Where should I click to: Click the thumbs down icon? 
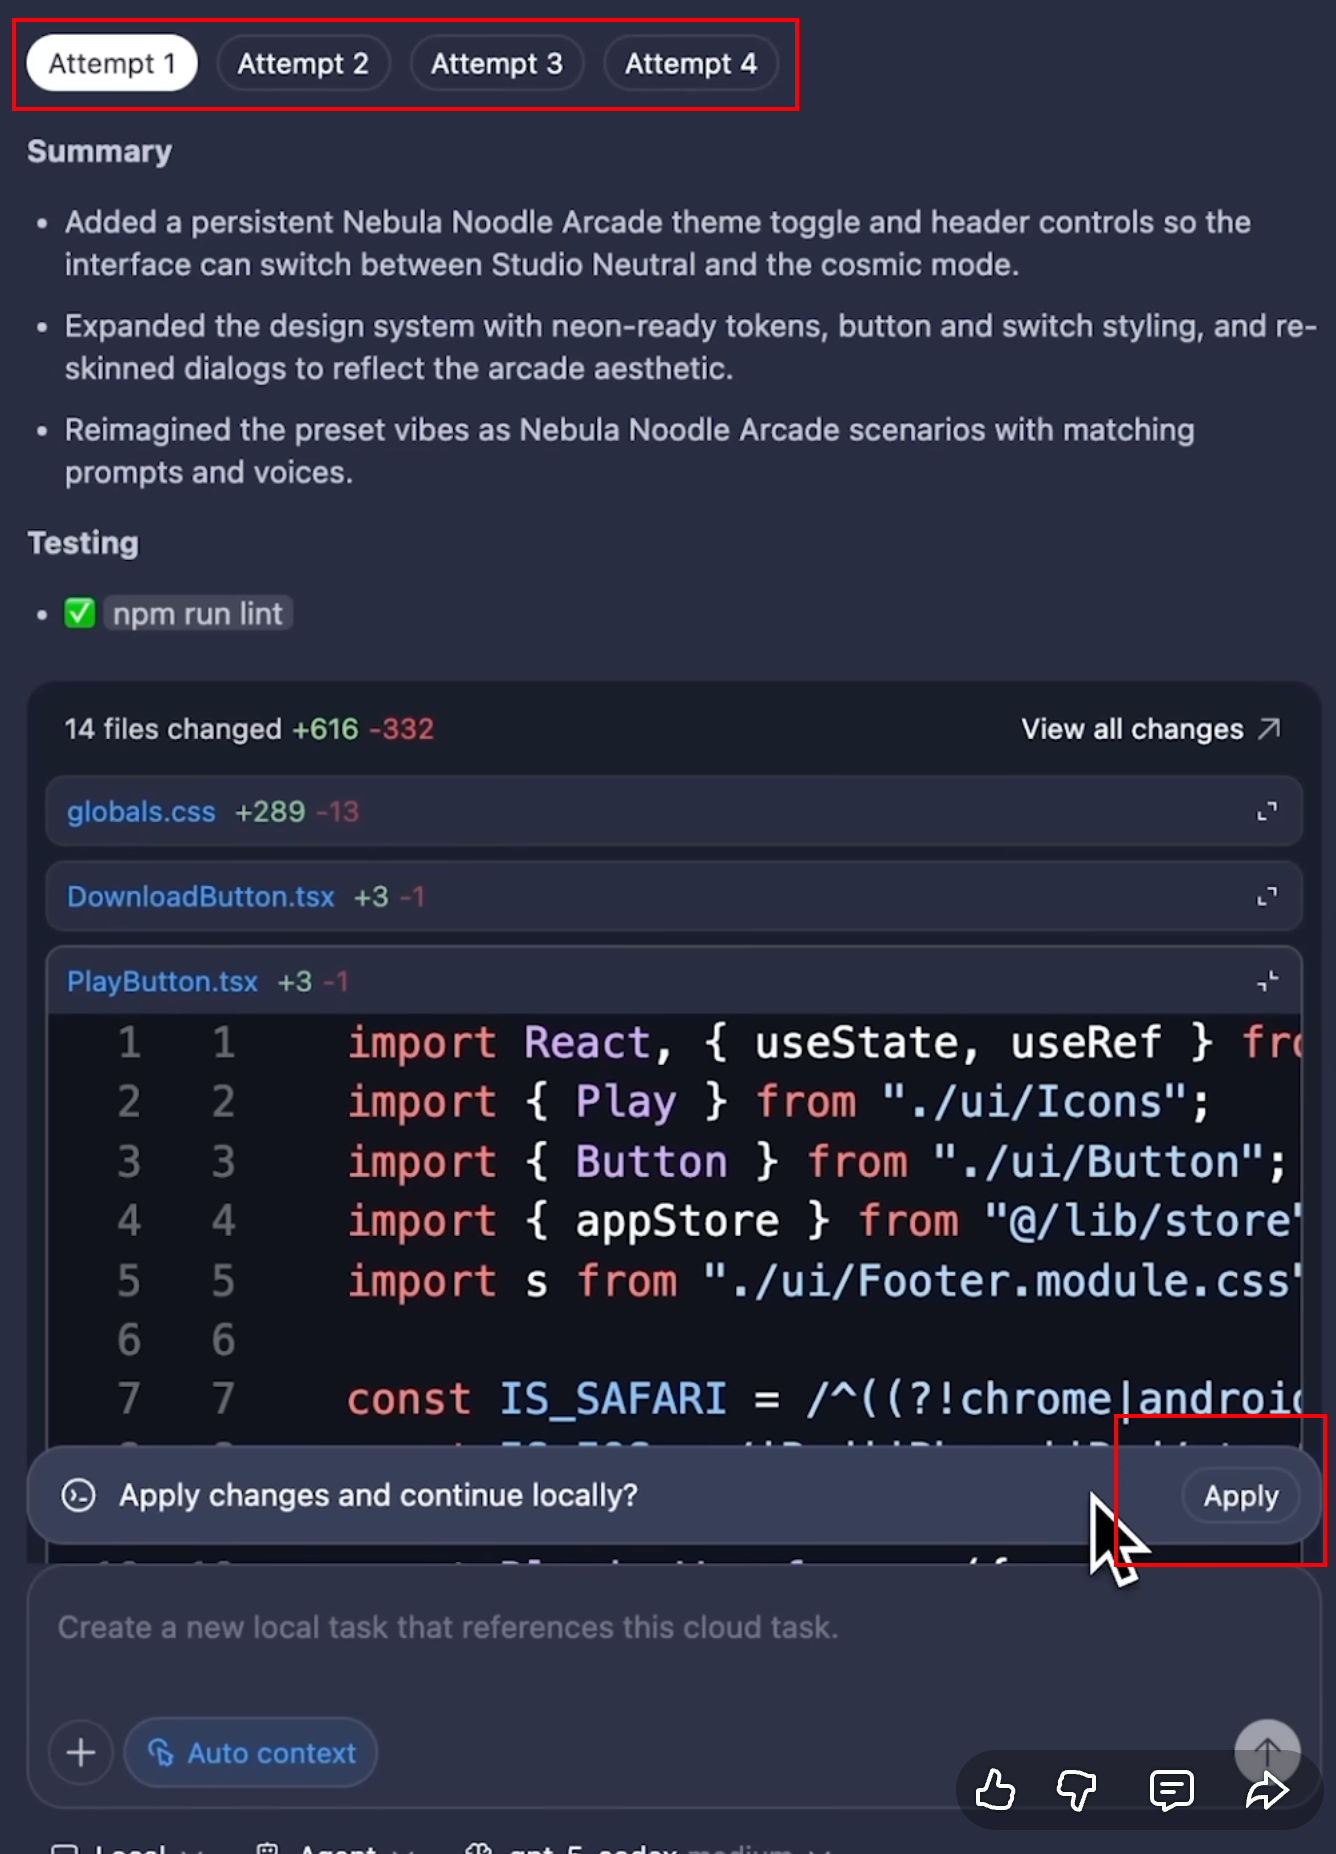pos(1077,1790)
